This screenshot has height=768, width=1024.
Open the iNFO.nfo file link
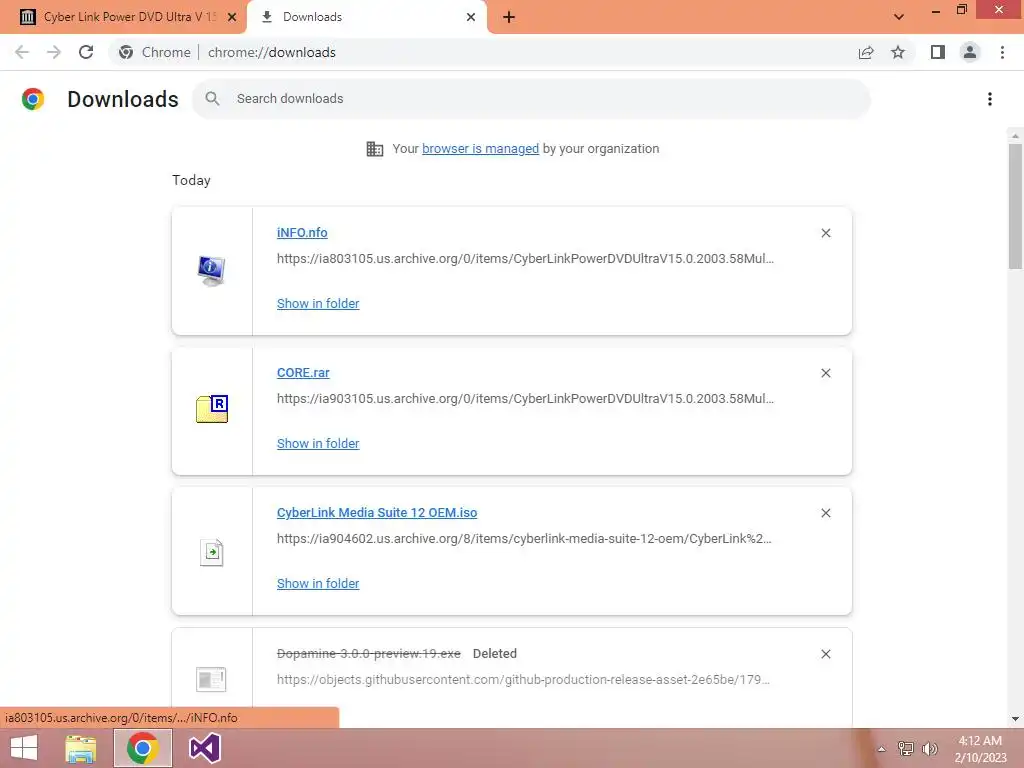pos(302,232)
